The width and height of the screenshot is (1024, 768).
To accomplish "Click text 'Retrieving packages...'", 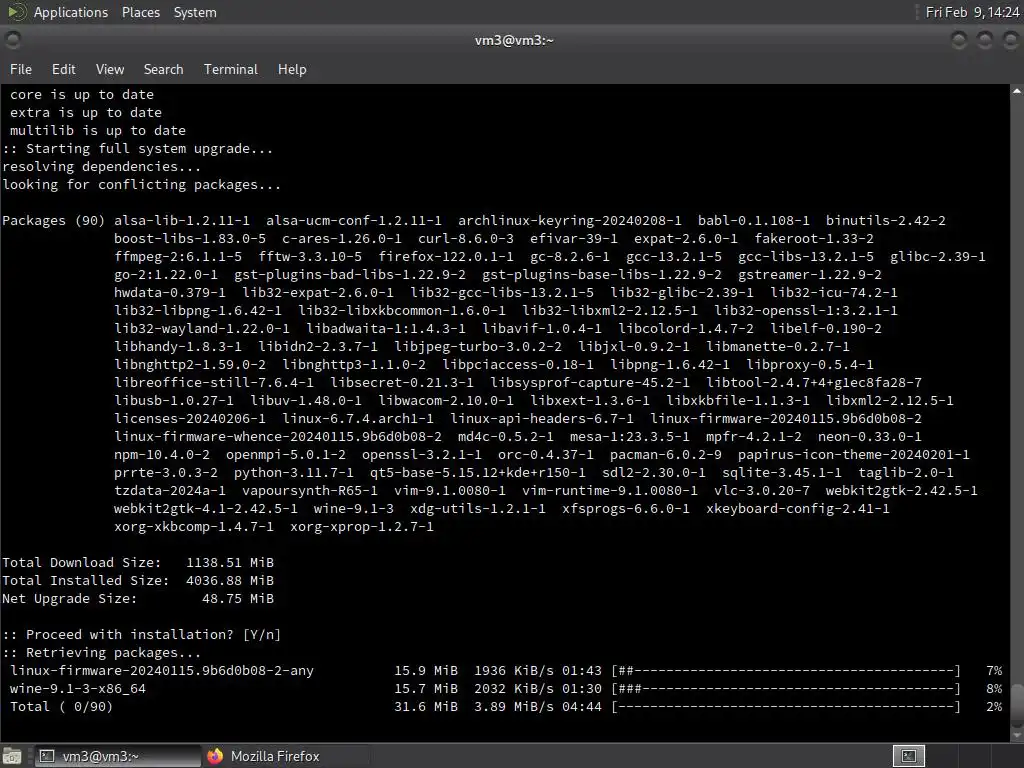I will pyautogui.click(x=114, y=652).
